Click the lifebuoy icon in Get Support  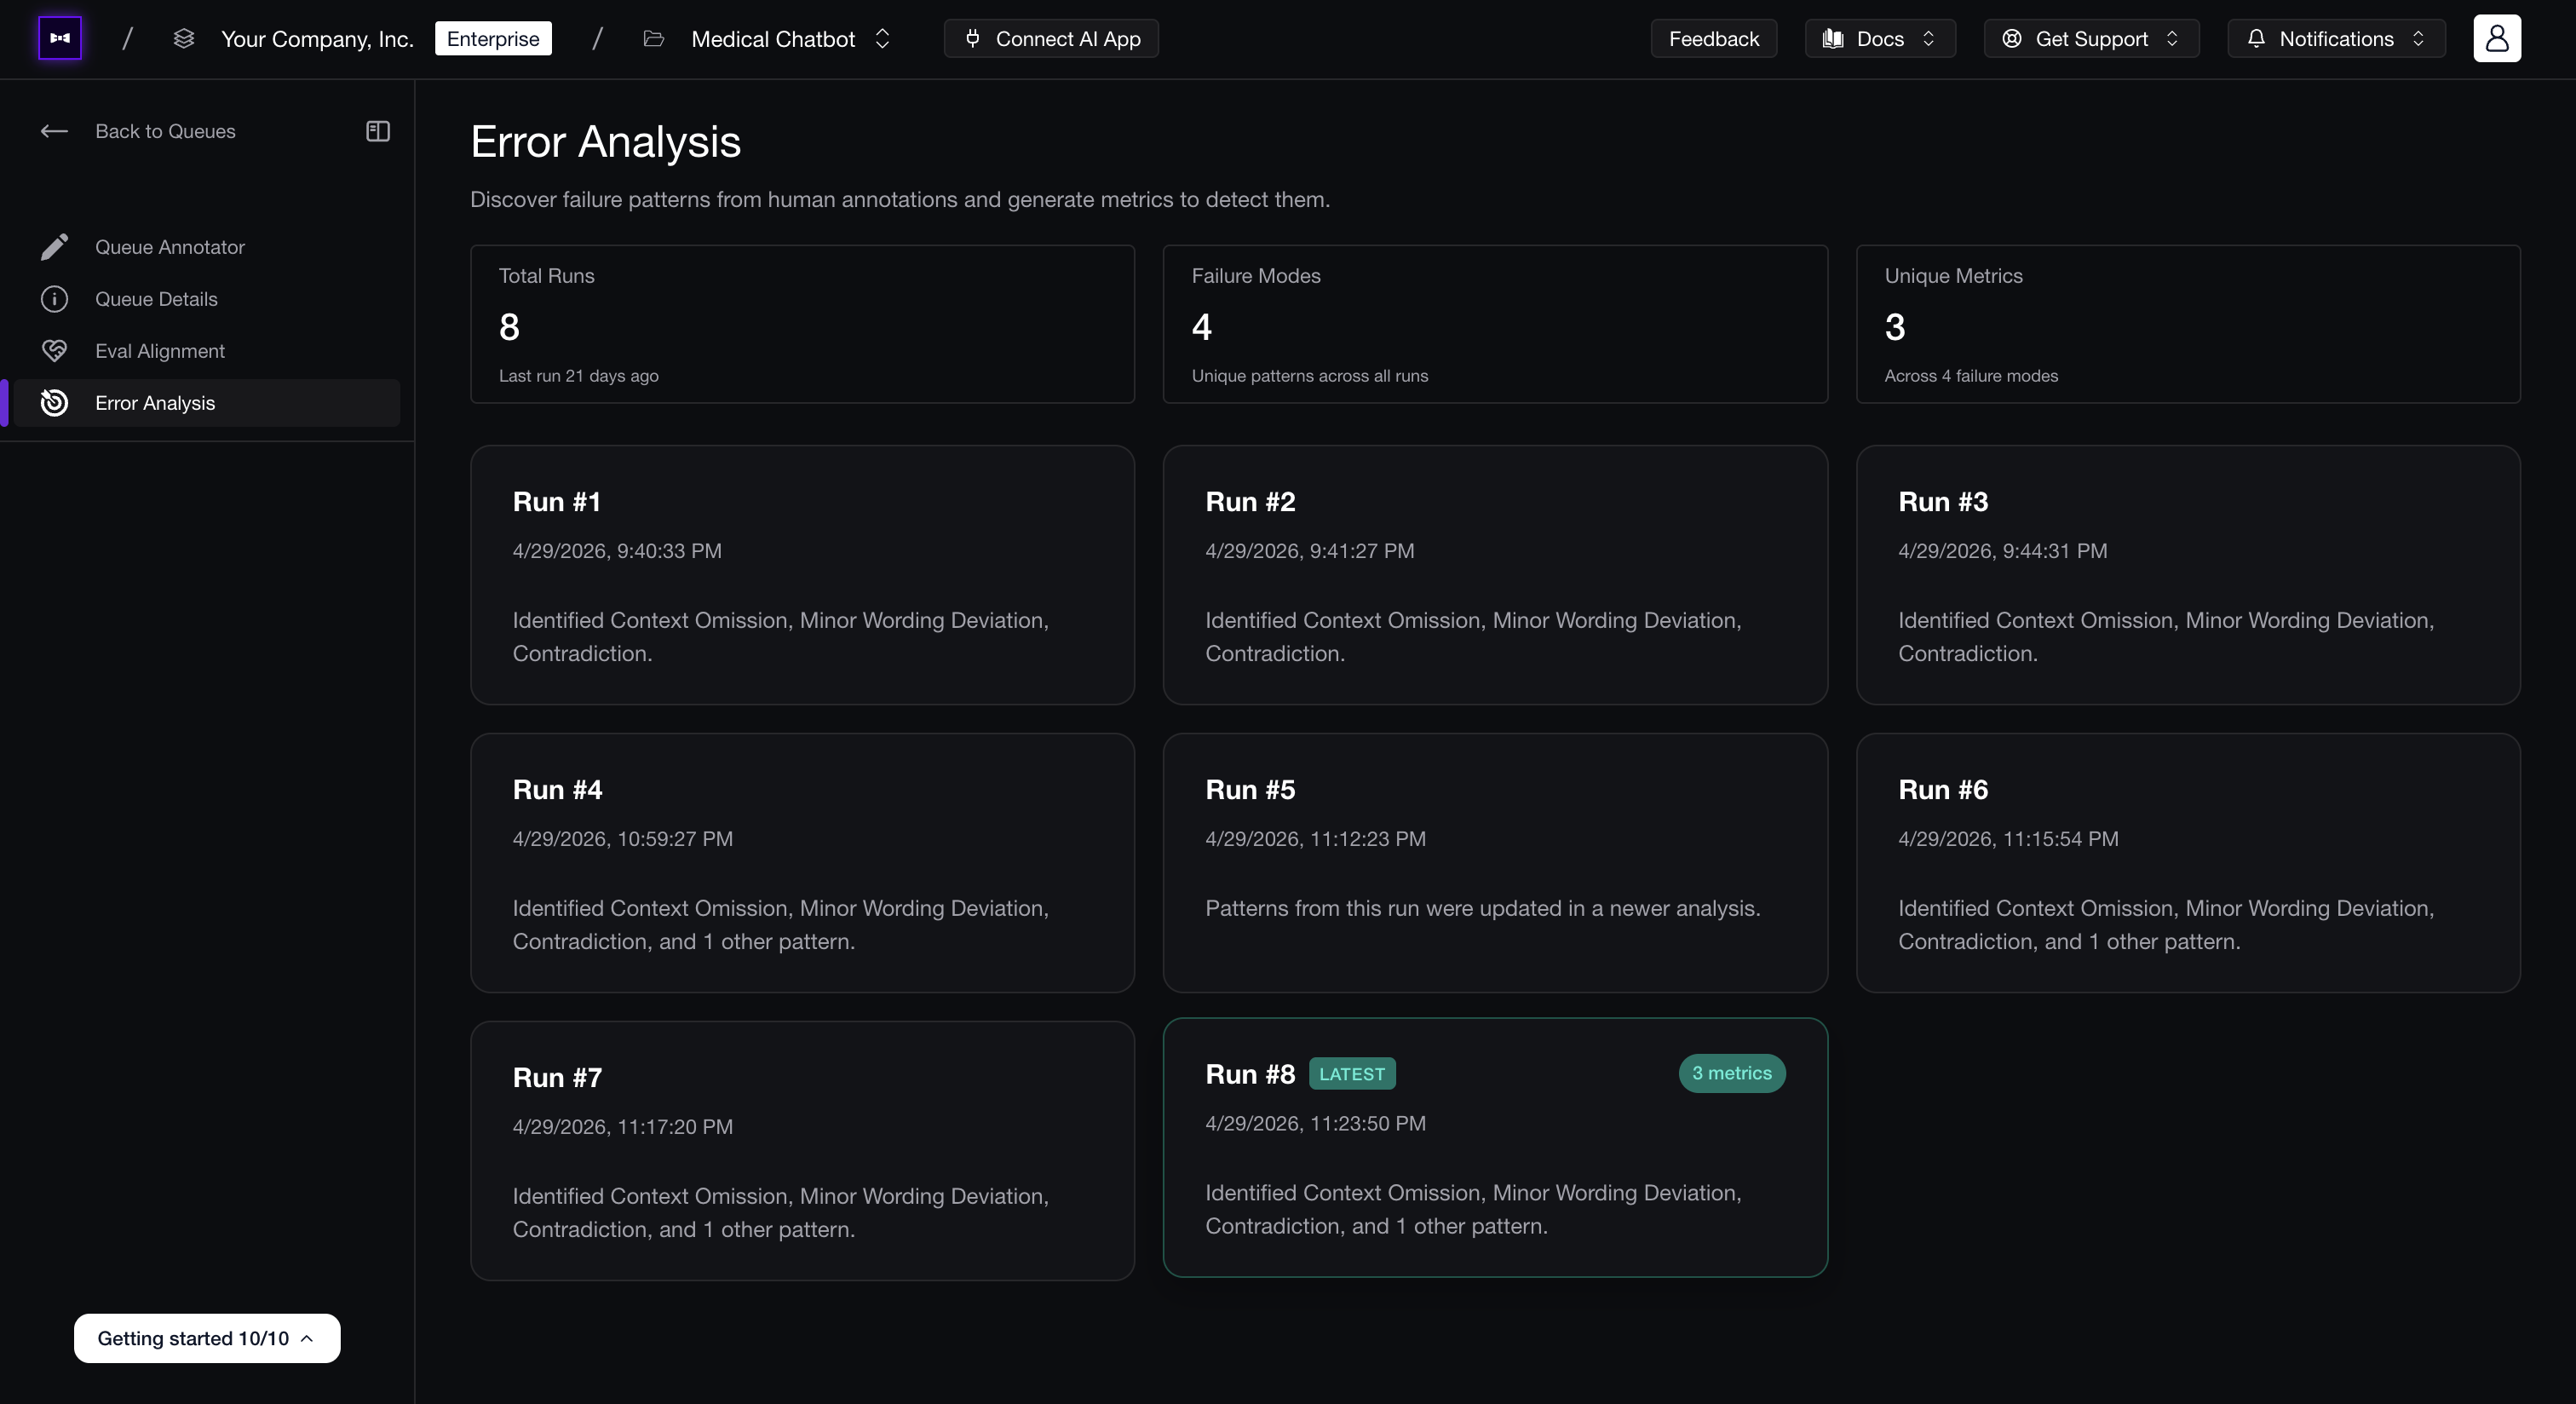(2012, 38)
